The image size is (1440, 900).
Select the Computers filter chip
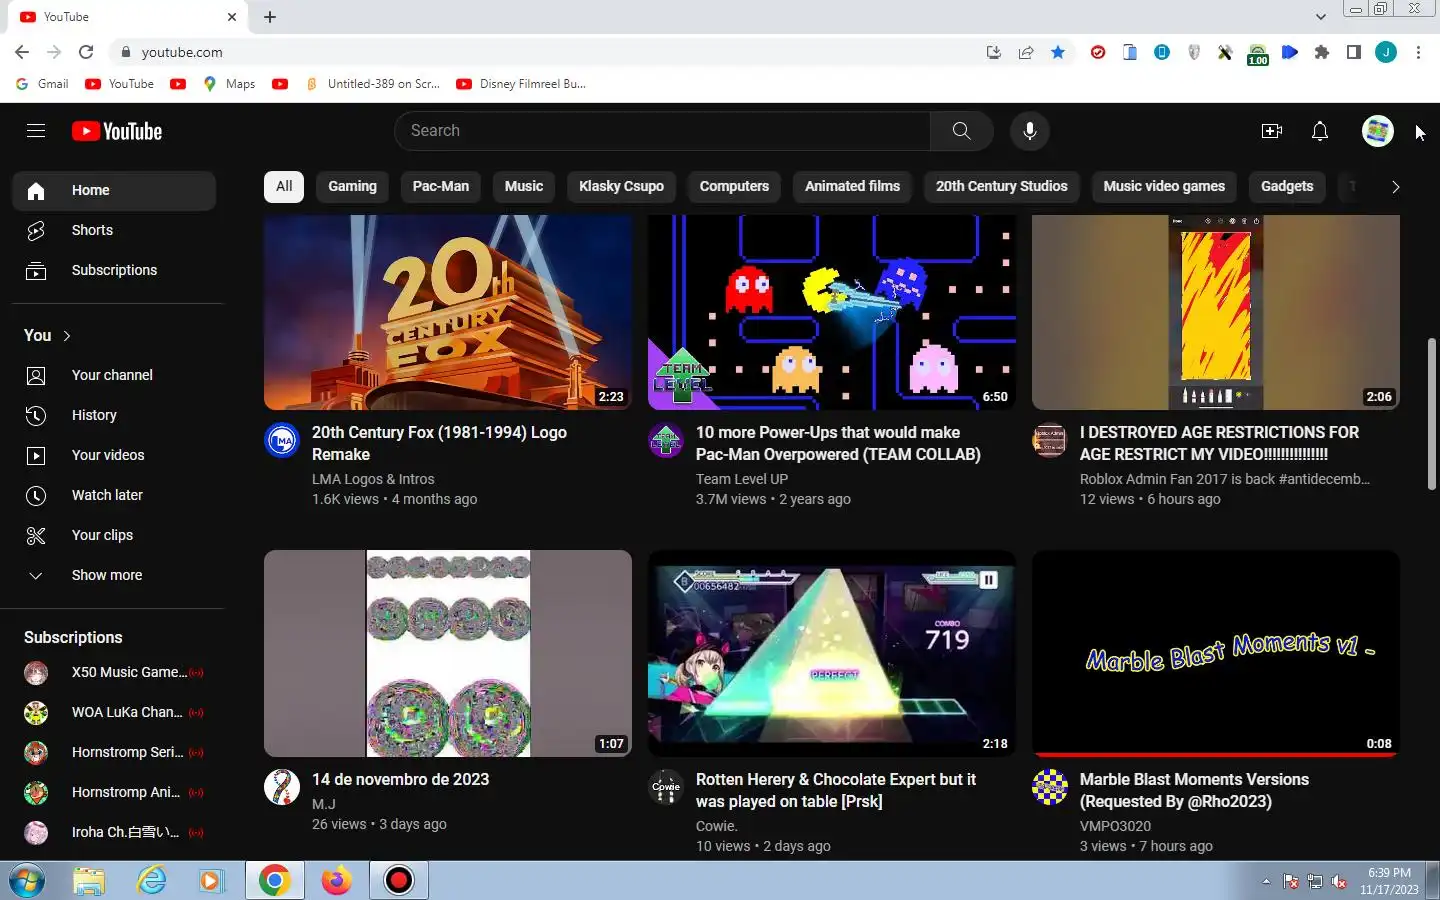734,186
